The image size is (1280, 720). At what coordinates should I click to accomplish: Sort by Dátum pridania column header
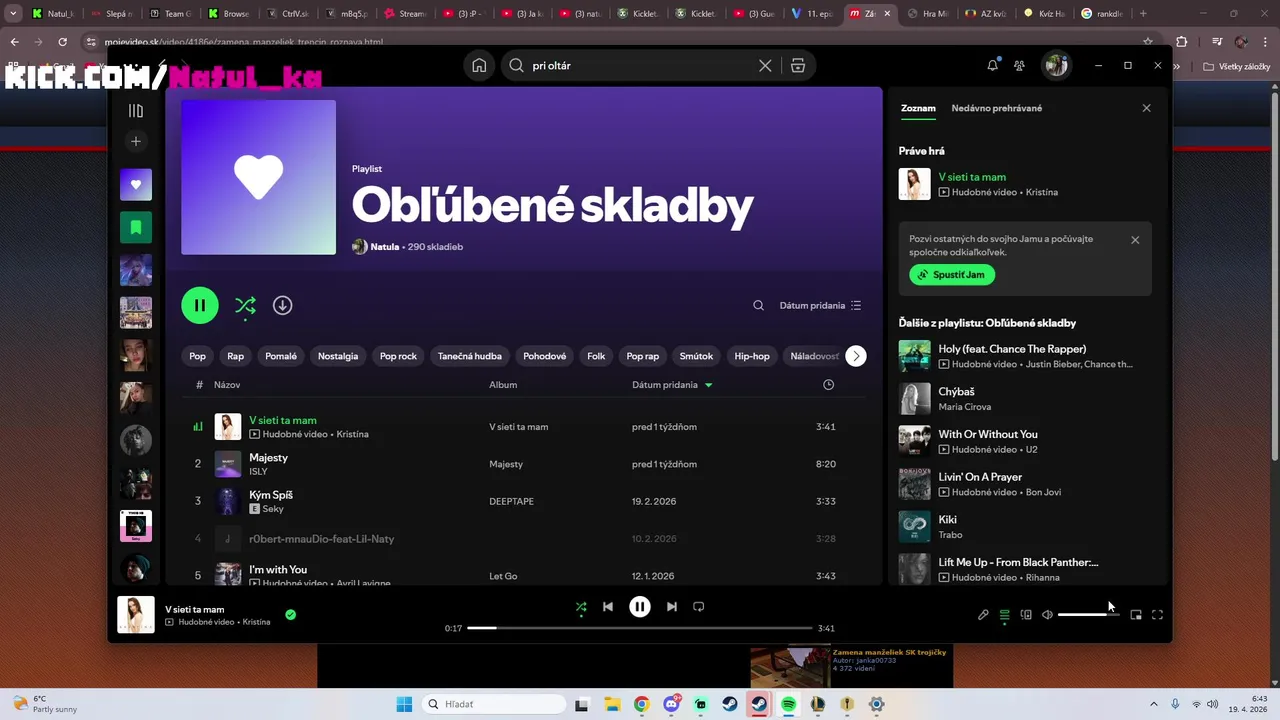click(672, 385)
